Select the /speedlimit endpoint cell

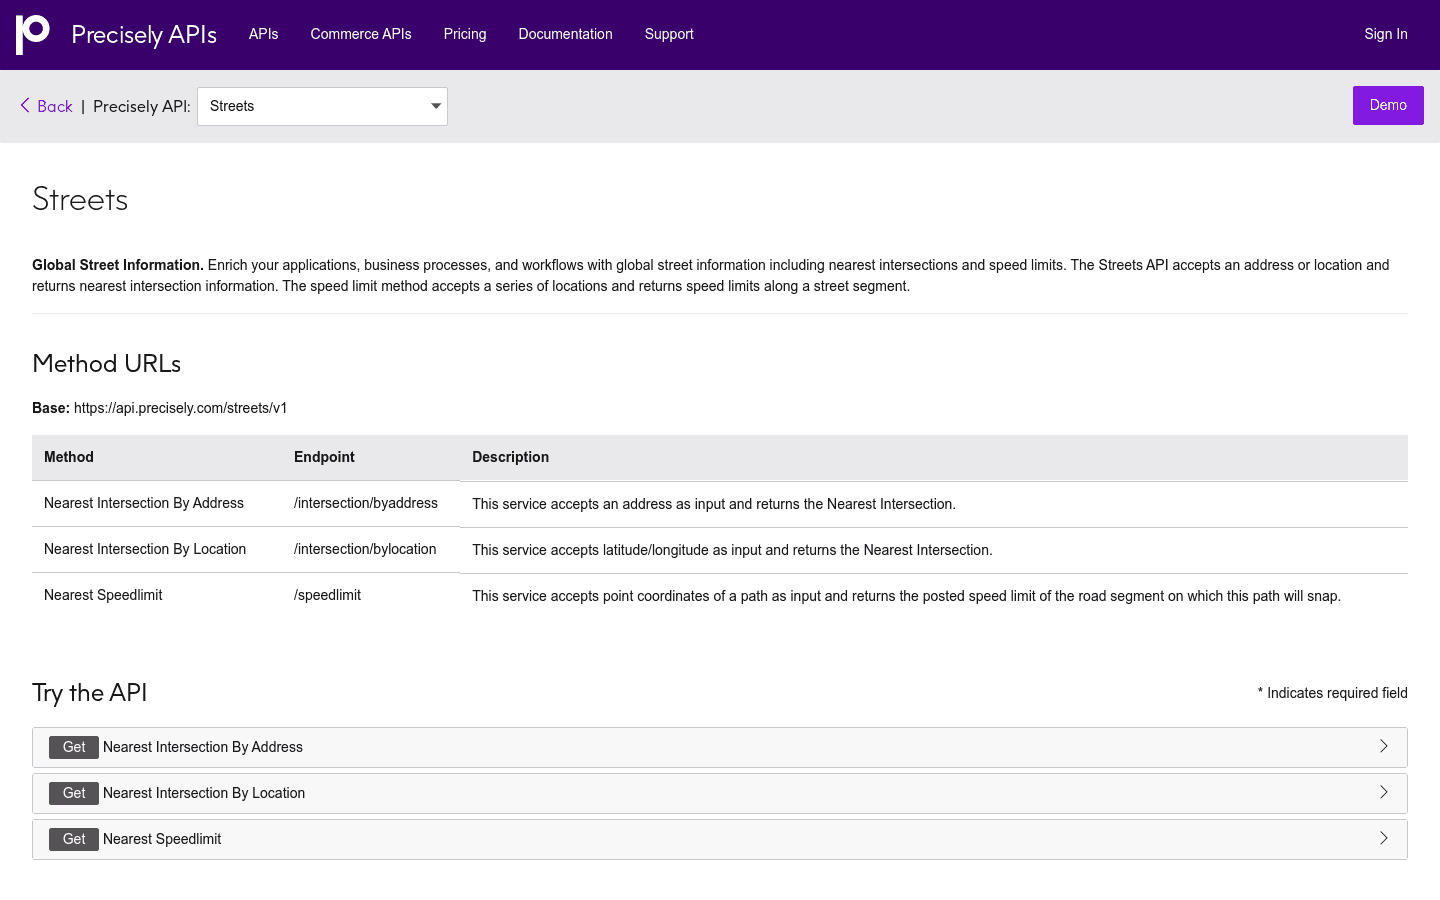click(x=327, y=595)
